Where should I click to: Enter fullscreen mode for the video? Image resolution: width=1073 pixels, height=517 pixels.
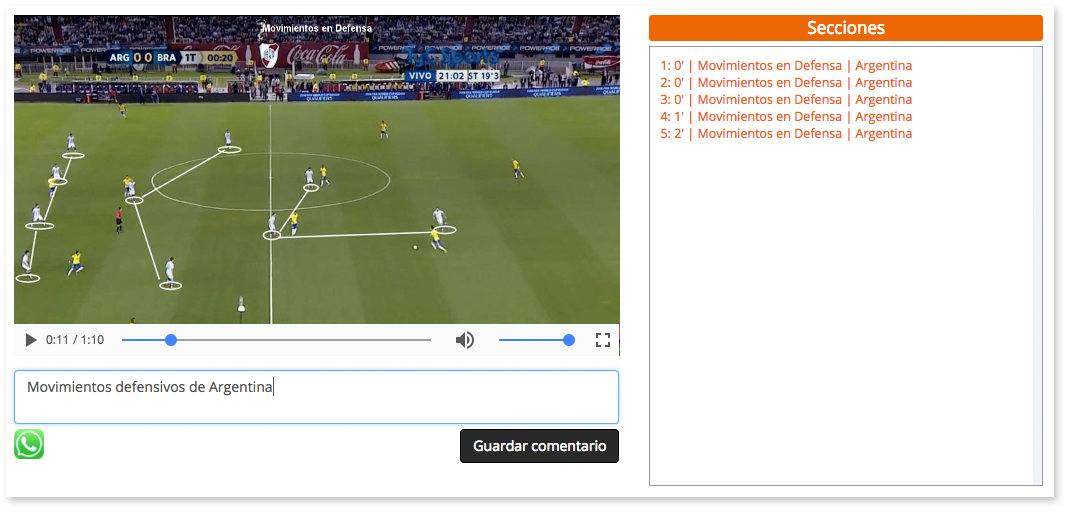coord(602,340)
